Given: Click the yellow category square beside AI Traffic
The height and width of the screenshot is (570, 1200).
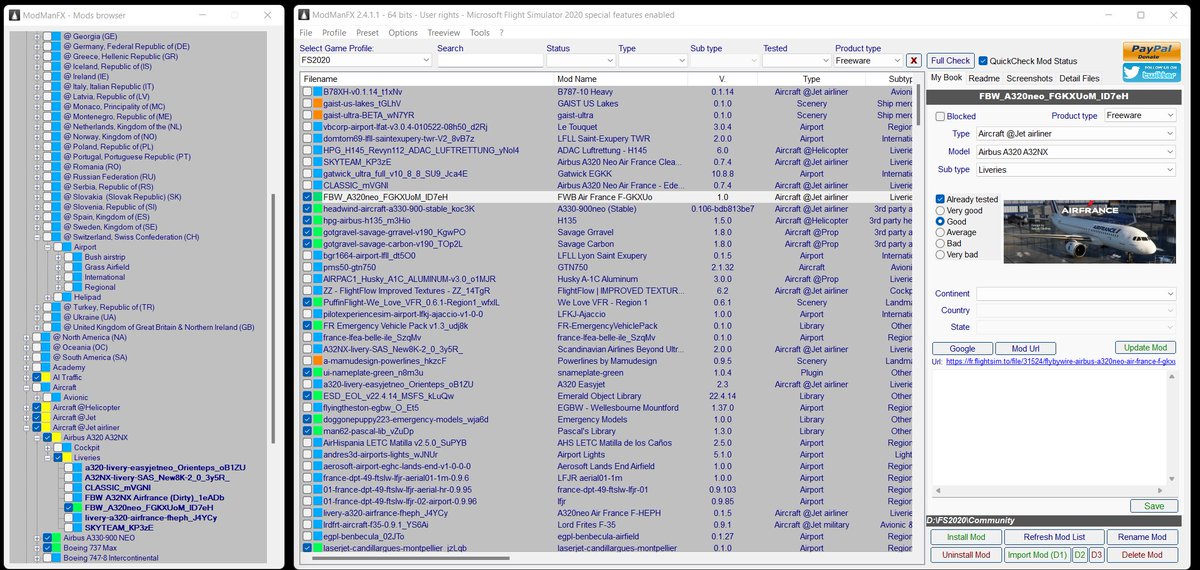Looking at the screenshot, I should (48, 377).
